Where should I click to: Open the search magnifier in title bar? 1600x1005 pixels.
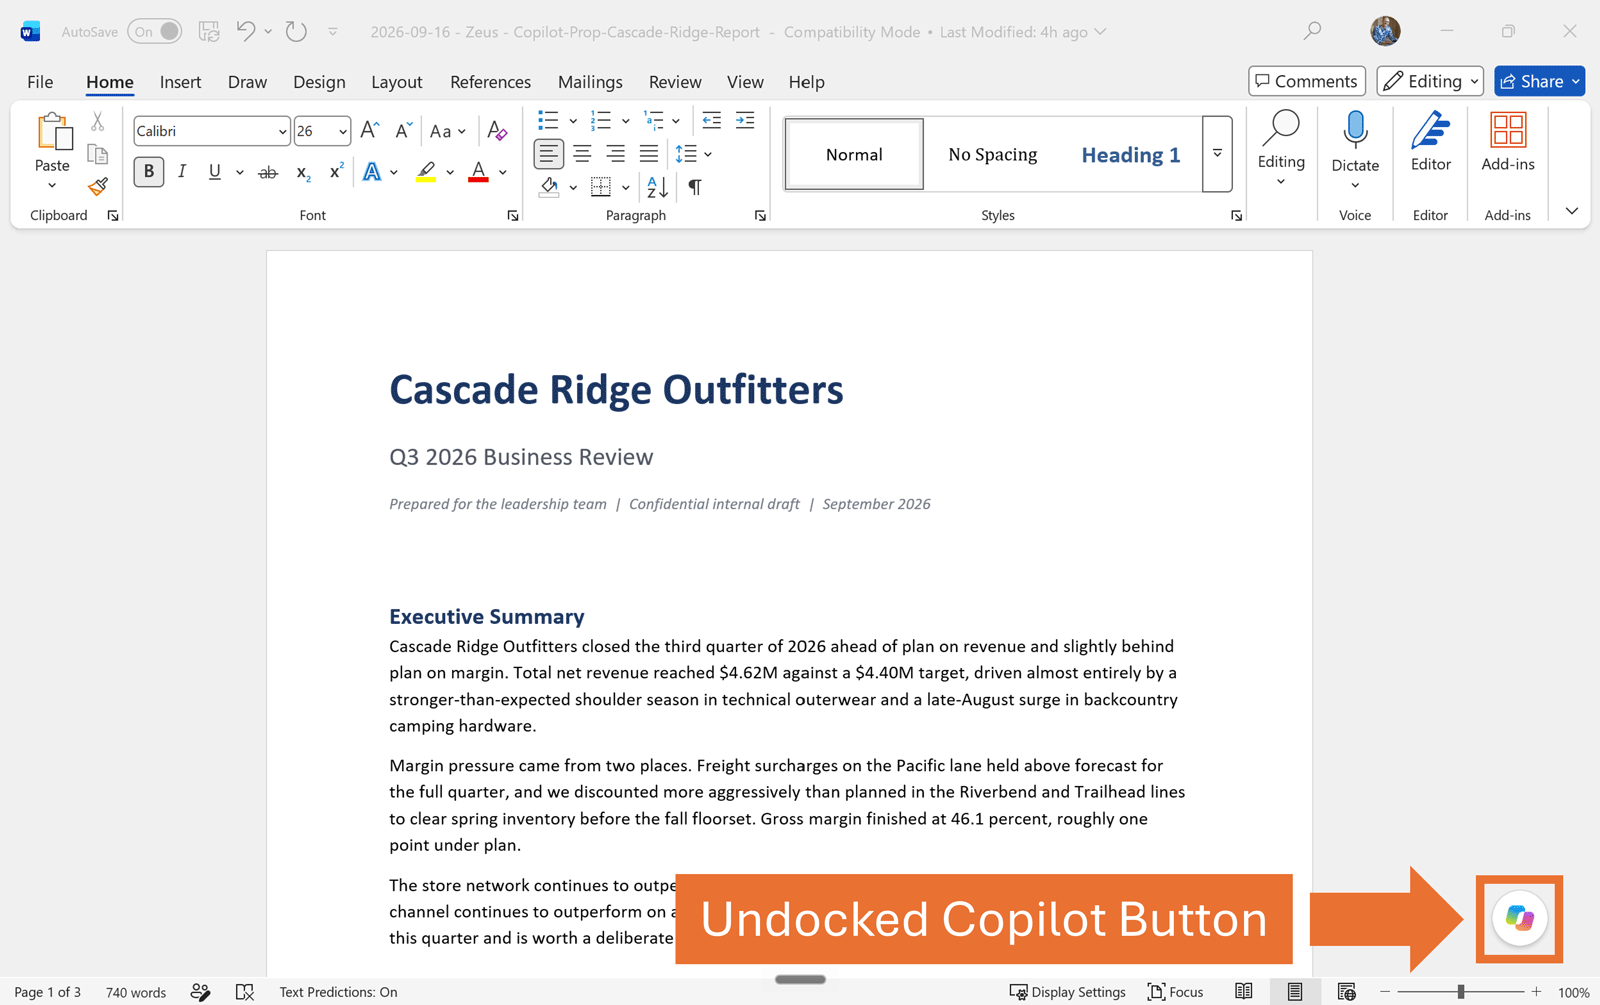(x=1312, y=31)
